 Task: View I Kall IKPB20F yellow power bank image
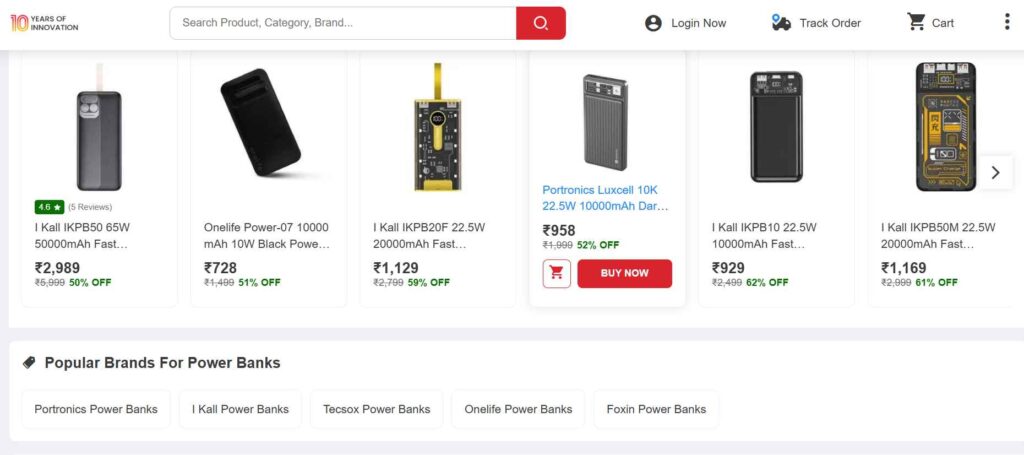point(436,127)
